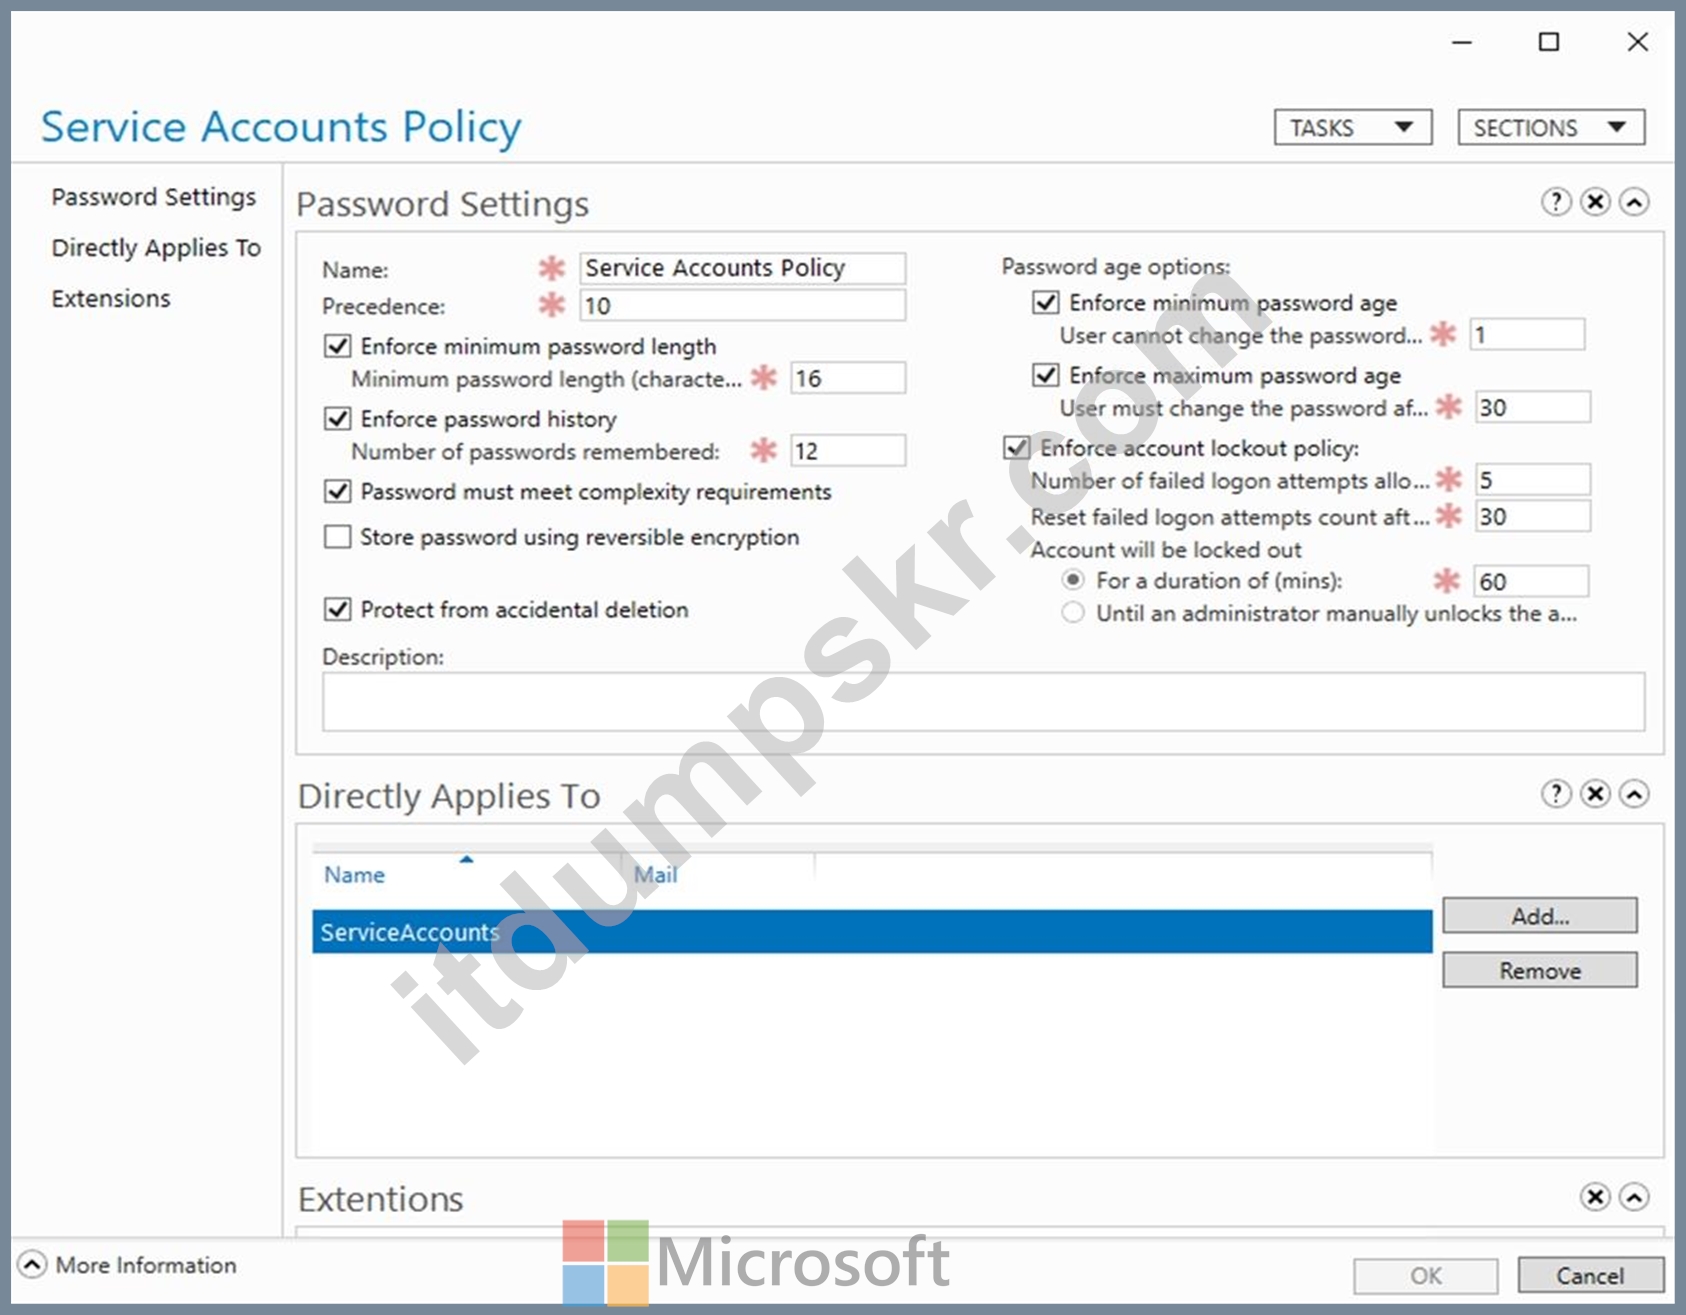Enable Store password using reversible encryption
Image resolution: width=1686 pixels, height=1315 pixels.
tap(338, 537)
